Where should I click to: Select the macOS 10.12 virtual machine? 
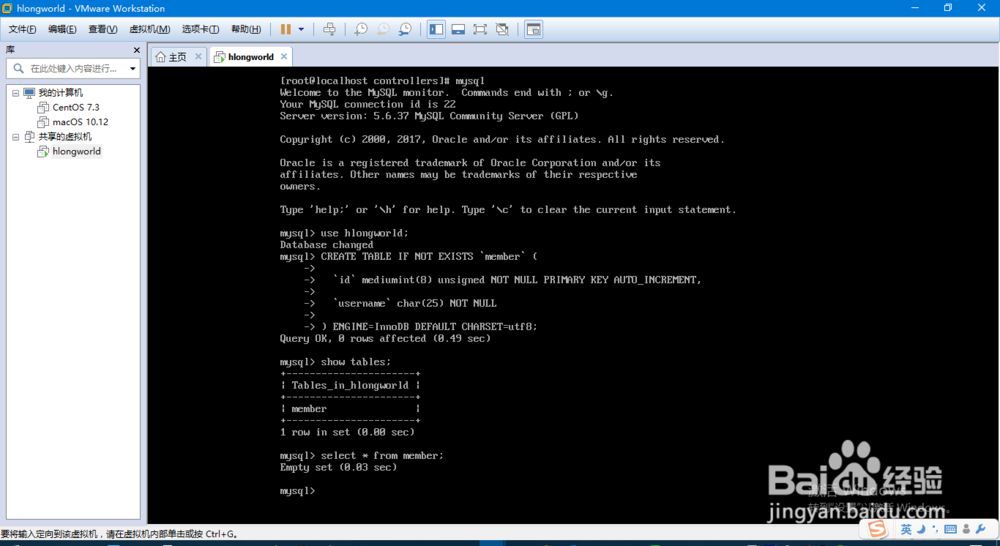(x=80, y=122)
